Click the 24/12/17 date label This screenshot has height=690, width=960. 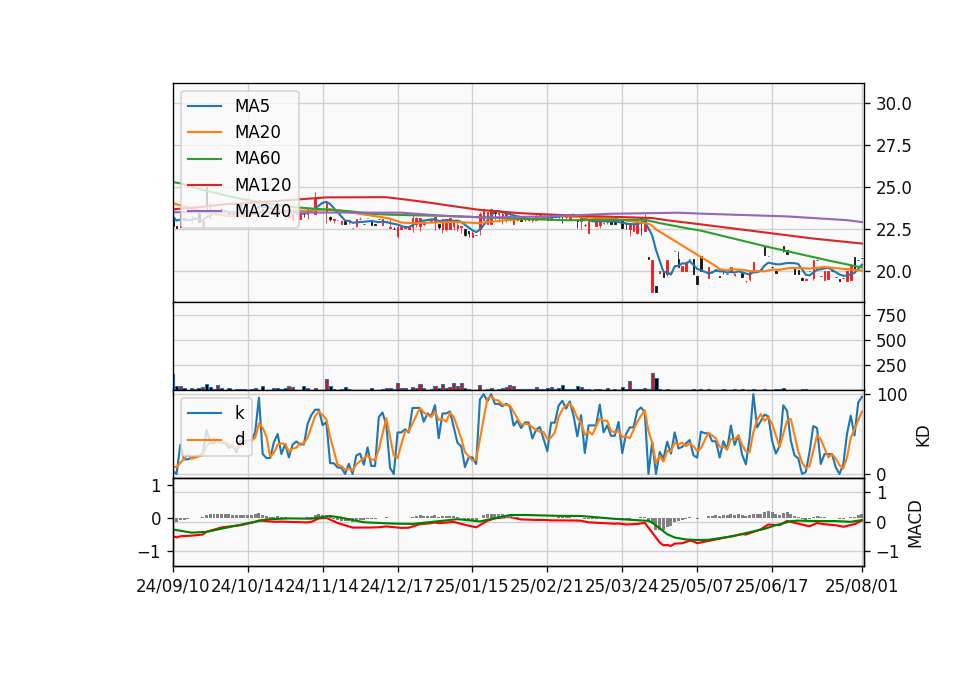397,586
